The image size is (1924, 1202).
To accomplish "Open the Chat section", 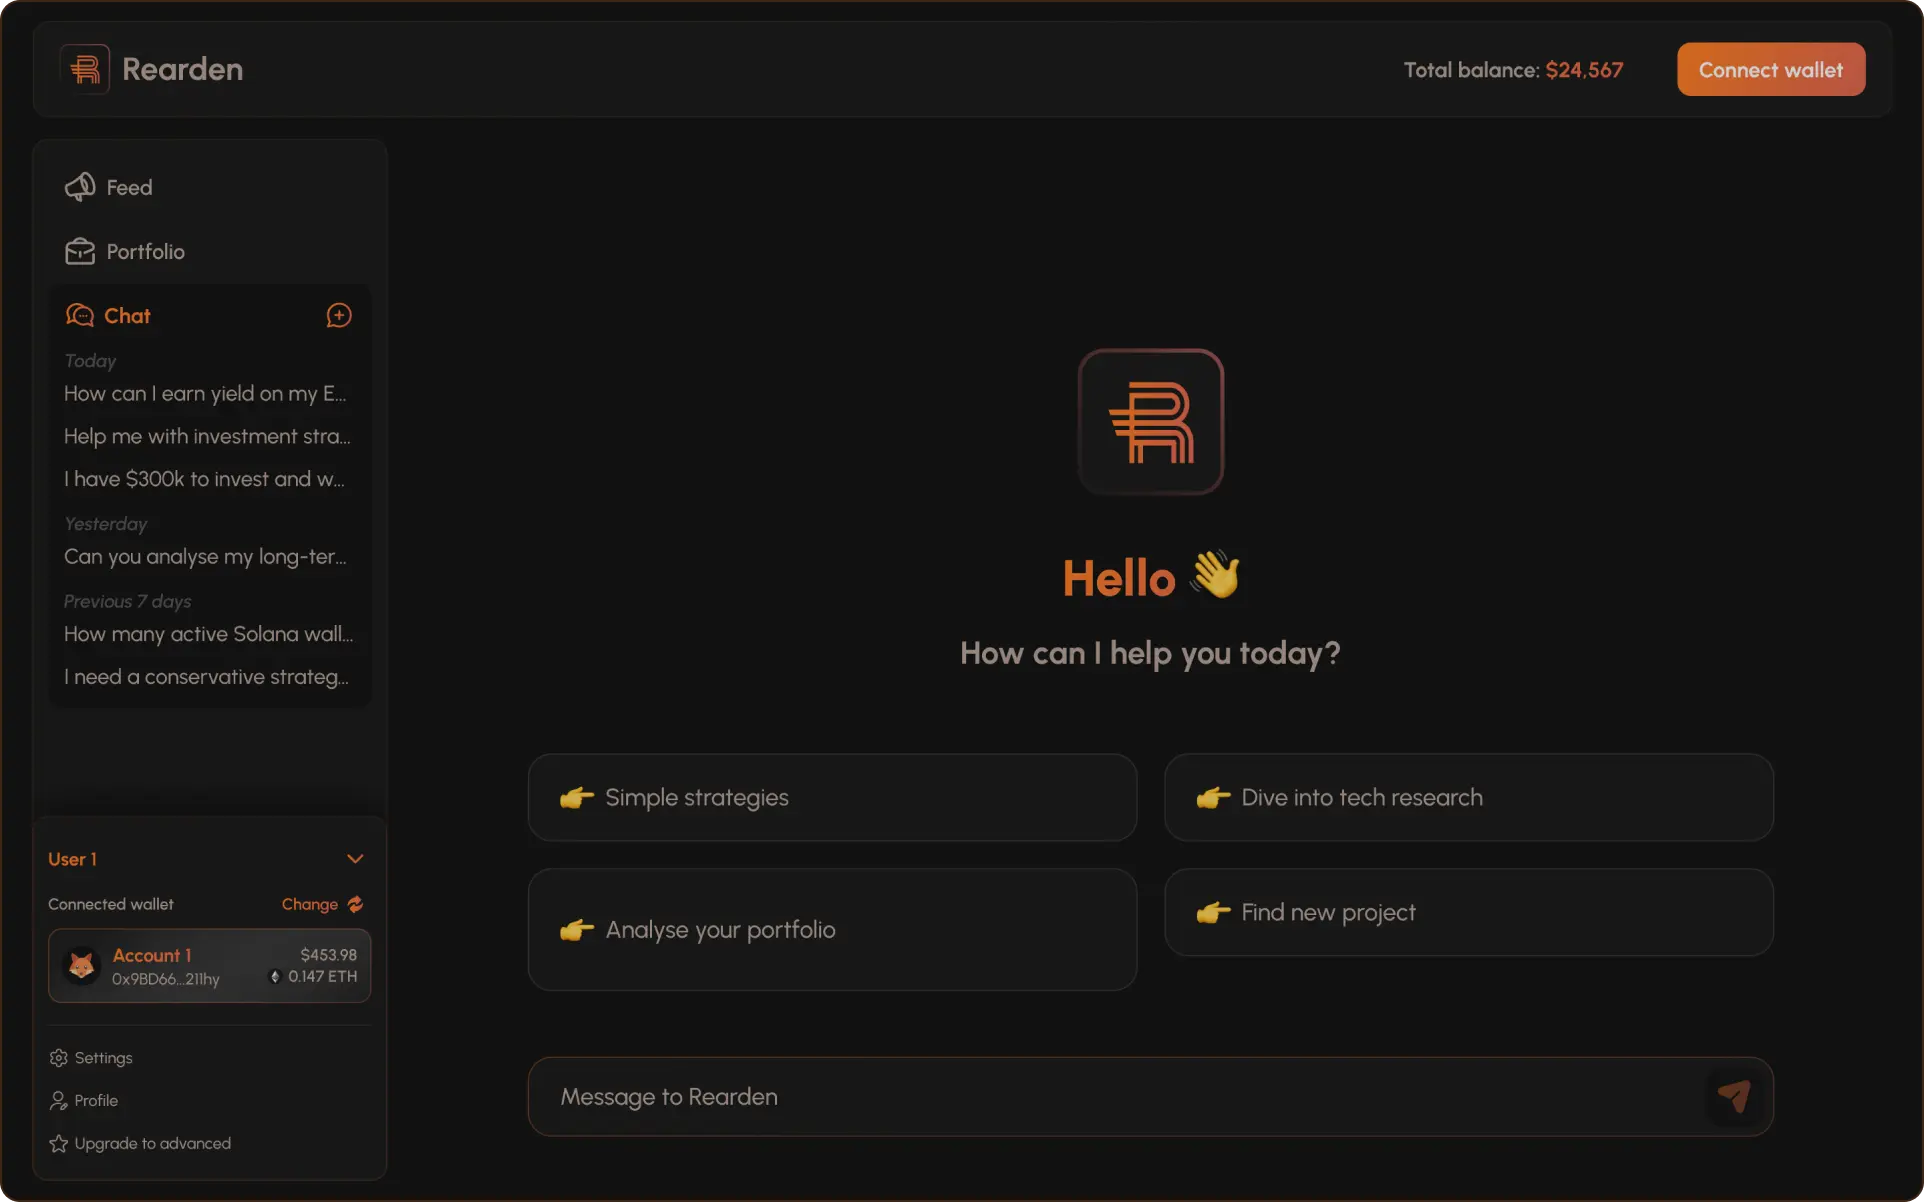I will click(127, 316).
